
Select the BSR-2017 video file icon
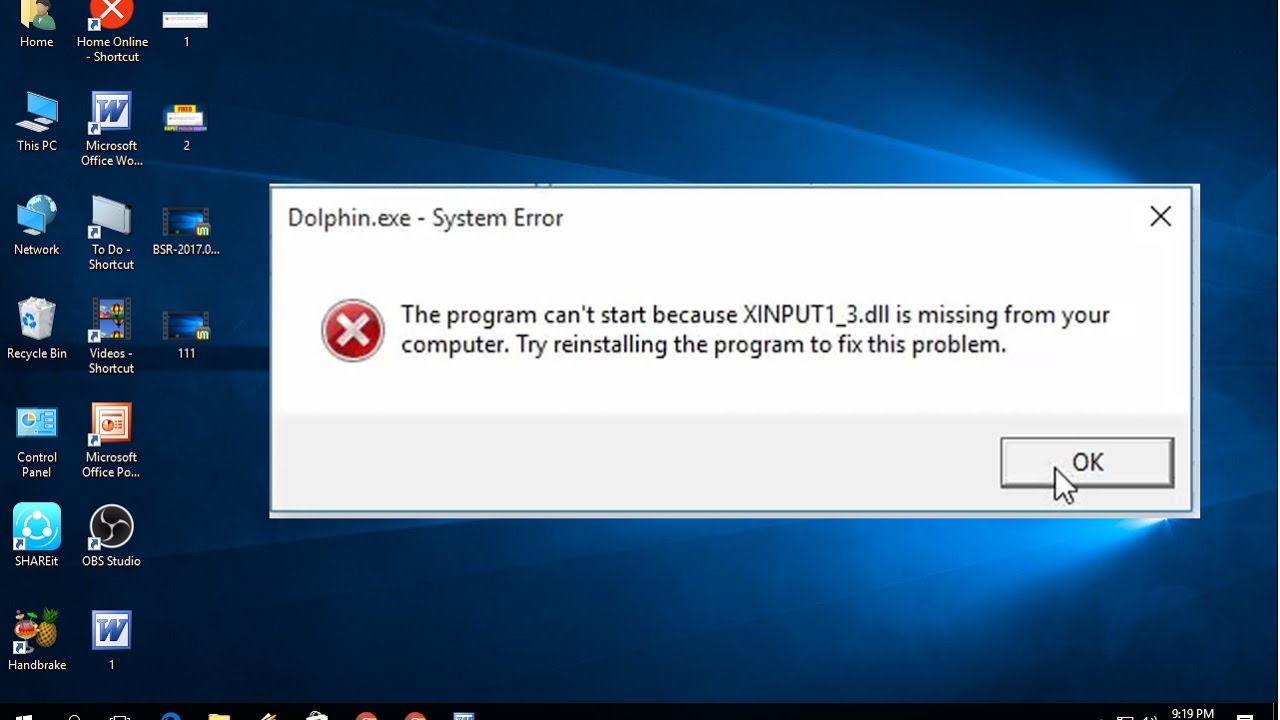[186, 230]
